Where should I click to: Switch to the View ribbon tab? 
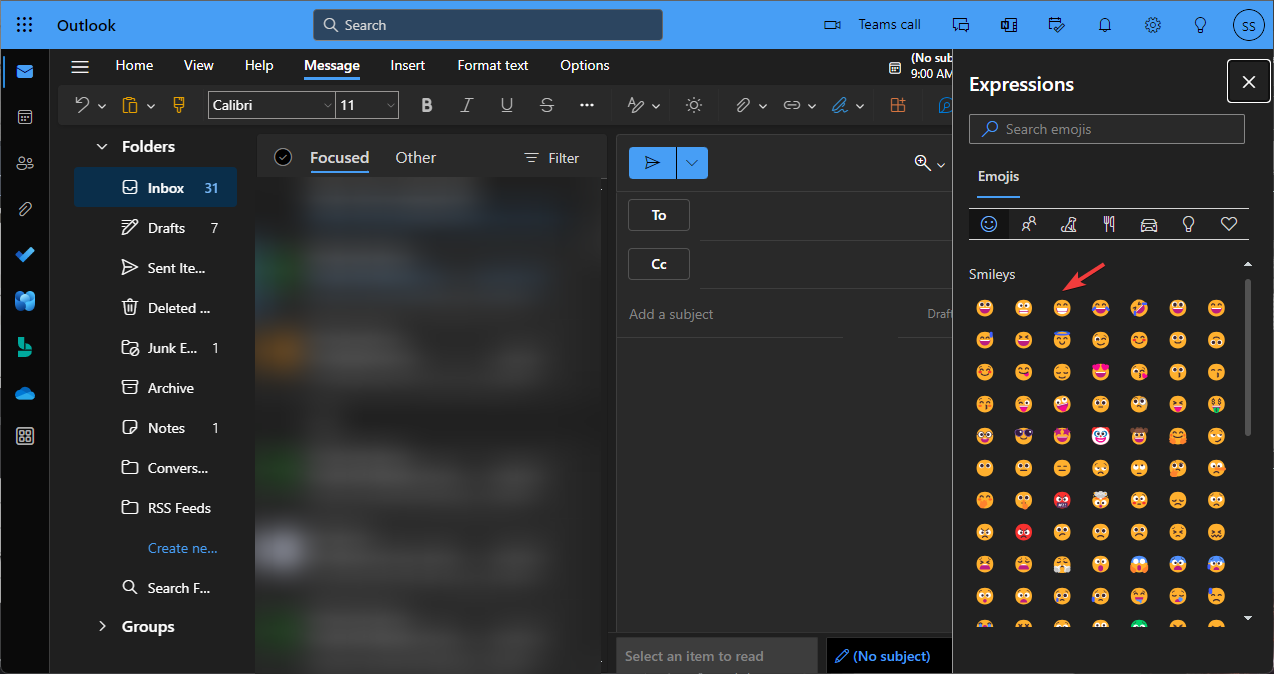tap(199, 65)
